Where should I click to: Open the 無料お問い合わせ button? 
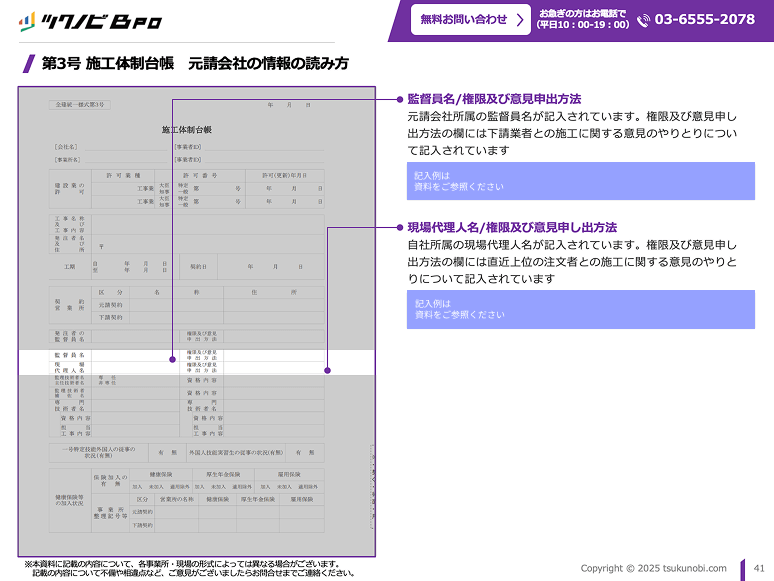tap(470, 20)
